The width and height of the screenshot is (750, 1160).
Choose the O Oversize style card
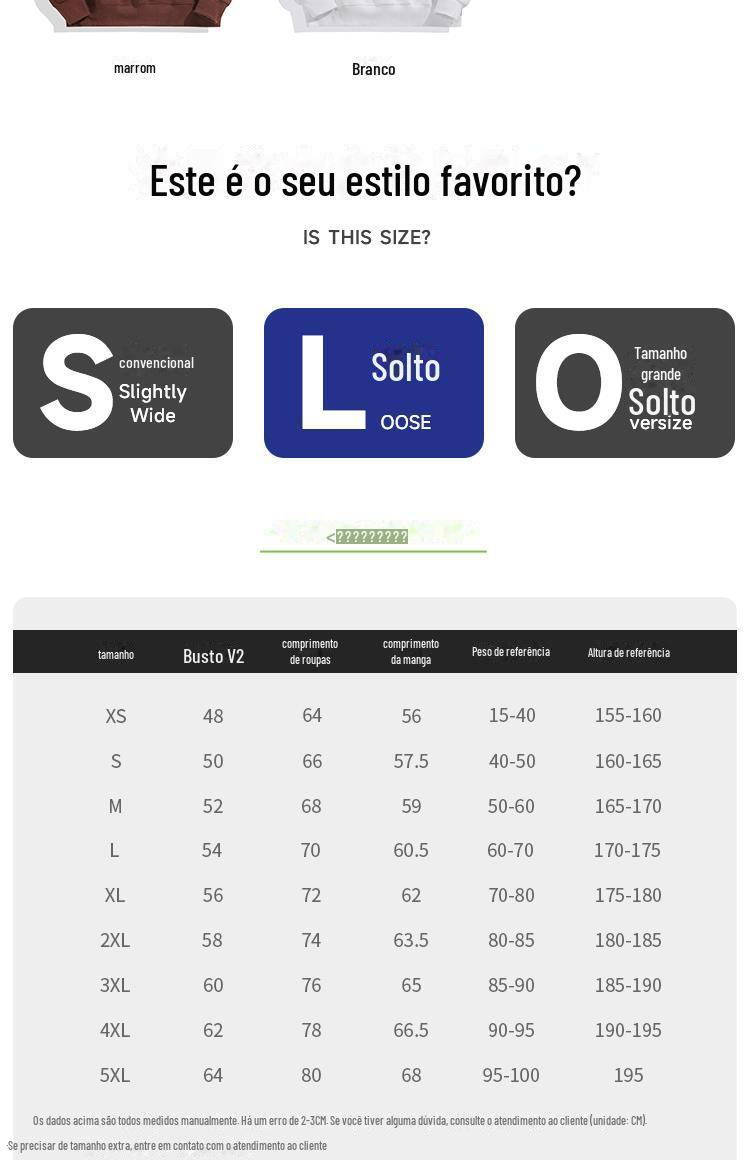tap(625, 383)
